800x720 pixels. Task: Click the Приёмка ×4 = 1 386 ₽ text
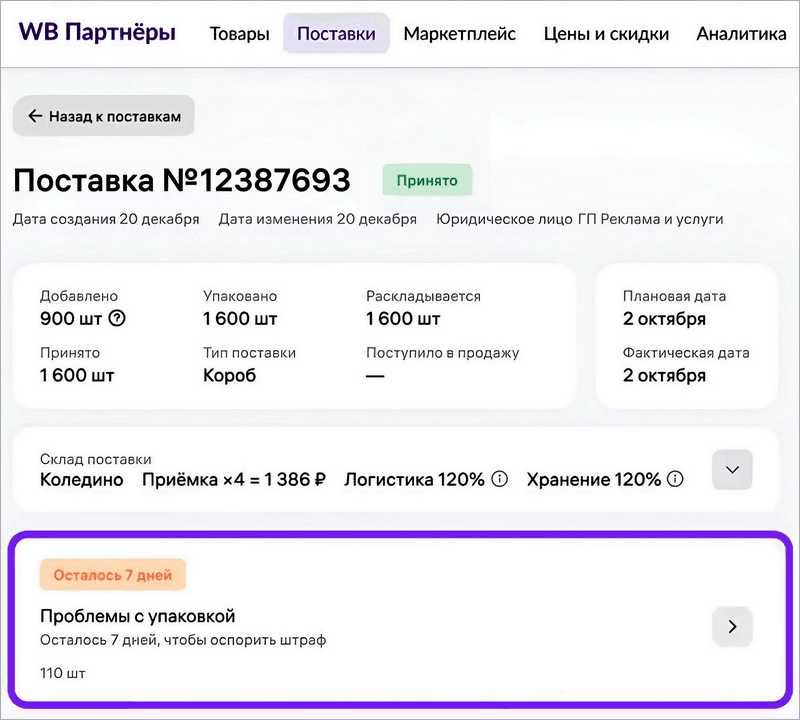click(x=234, y=479)
